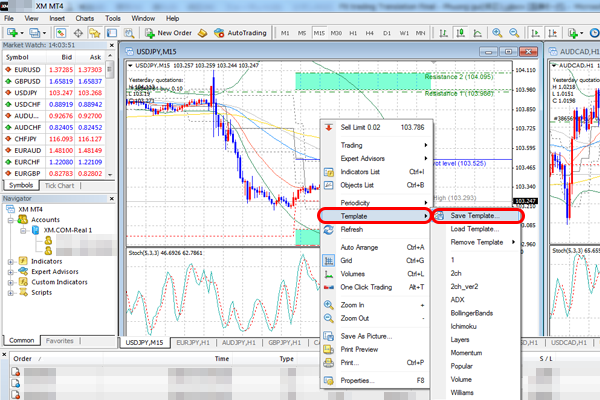Image resolution: width=600 pixels, height=400 pixels.
Task: Select the crosshair tool icon
Action: (78, 33)
